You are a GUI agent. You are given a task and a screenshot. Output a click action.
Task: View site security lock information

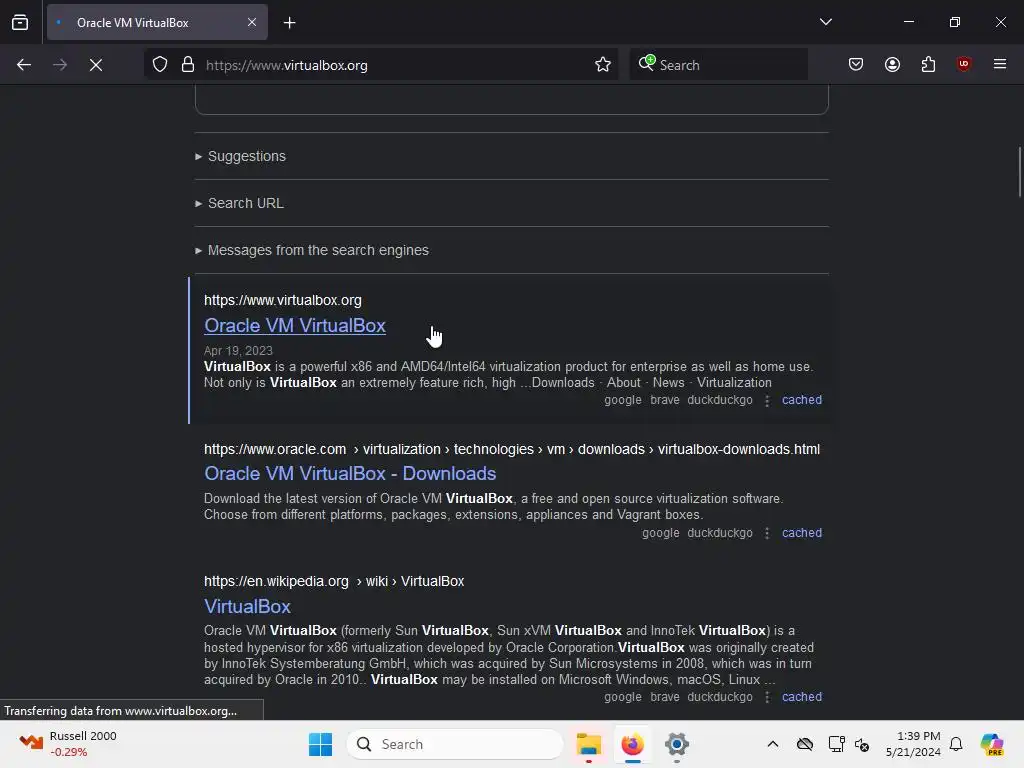click(x=188, y=65)
